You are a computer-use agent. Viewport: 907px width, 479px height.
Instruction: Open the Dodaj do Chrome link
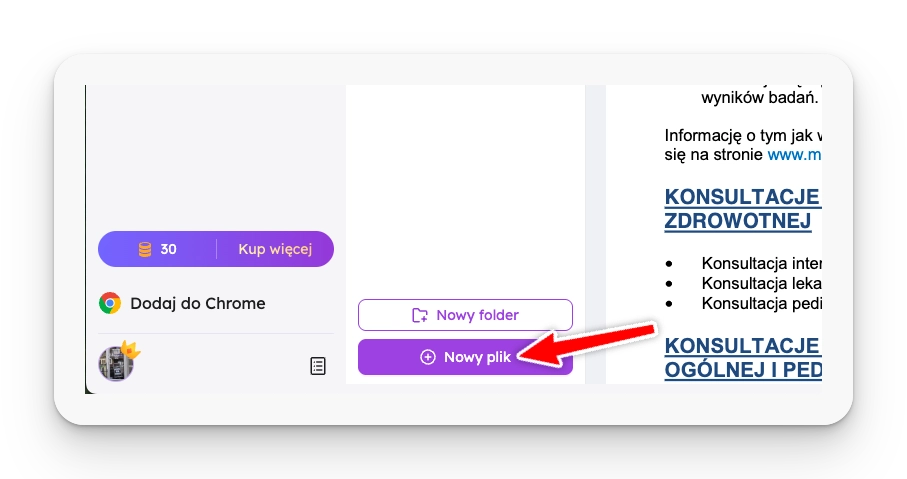tap(197, 303)
